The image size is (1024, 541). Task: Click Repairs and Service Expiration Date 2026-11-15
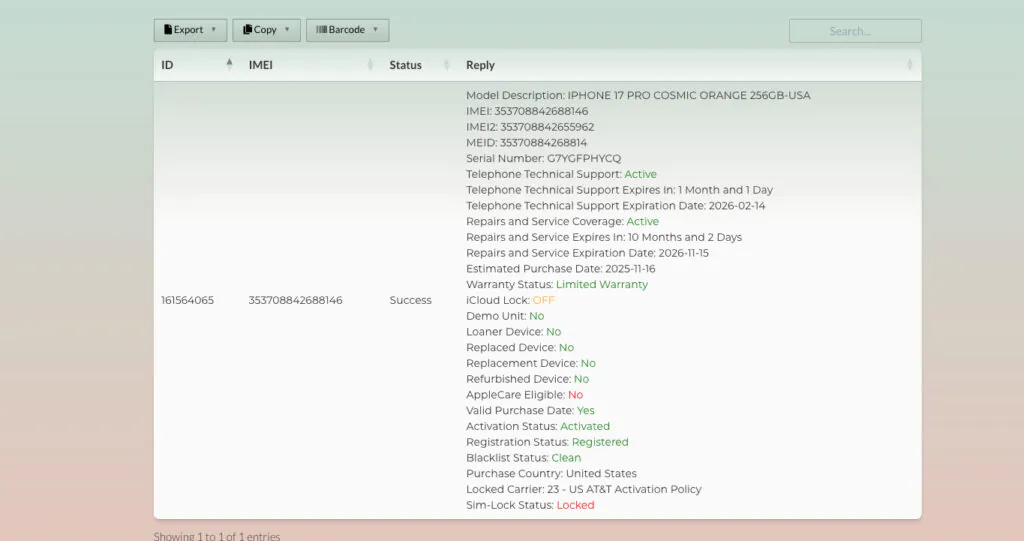pos(587,253)
